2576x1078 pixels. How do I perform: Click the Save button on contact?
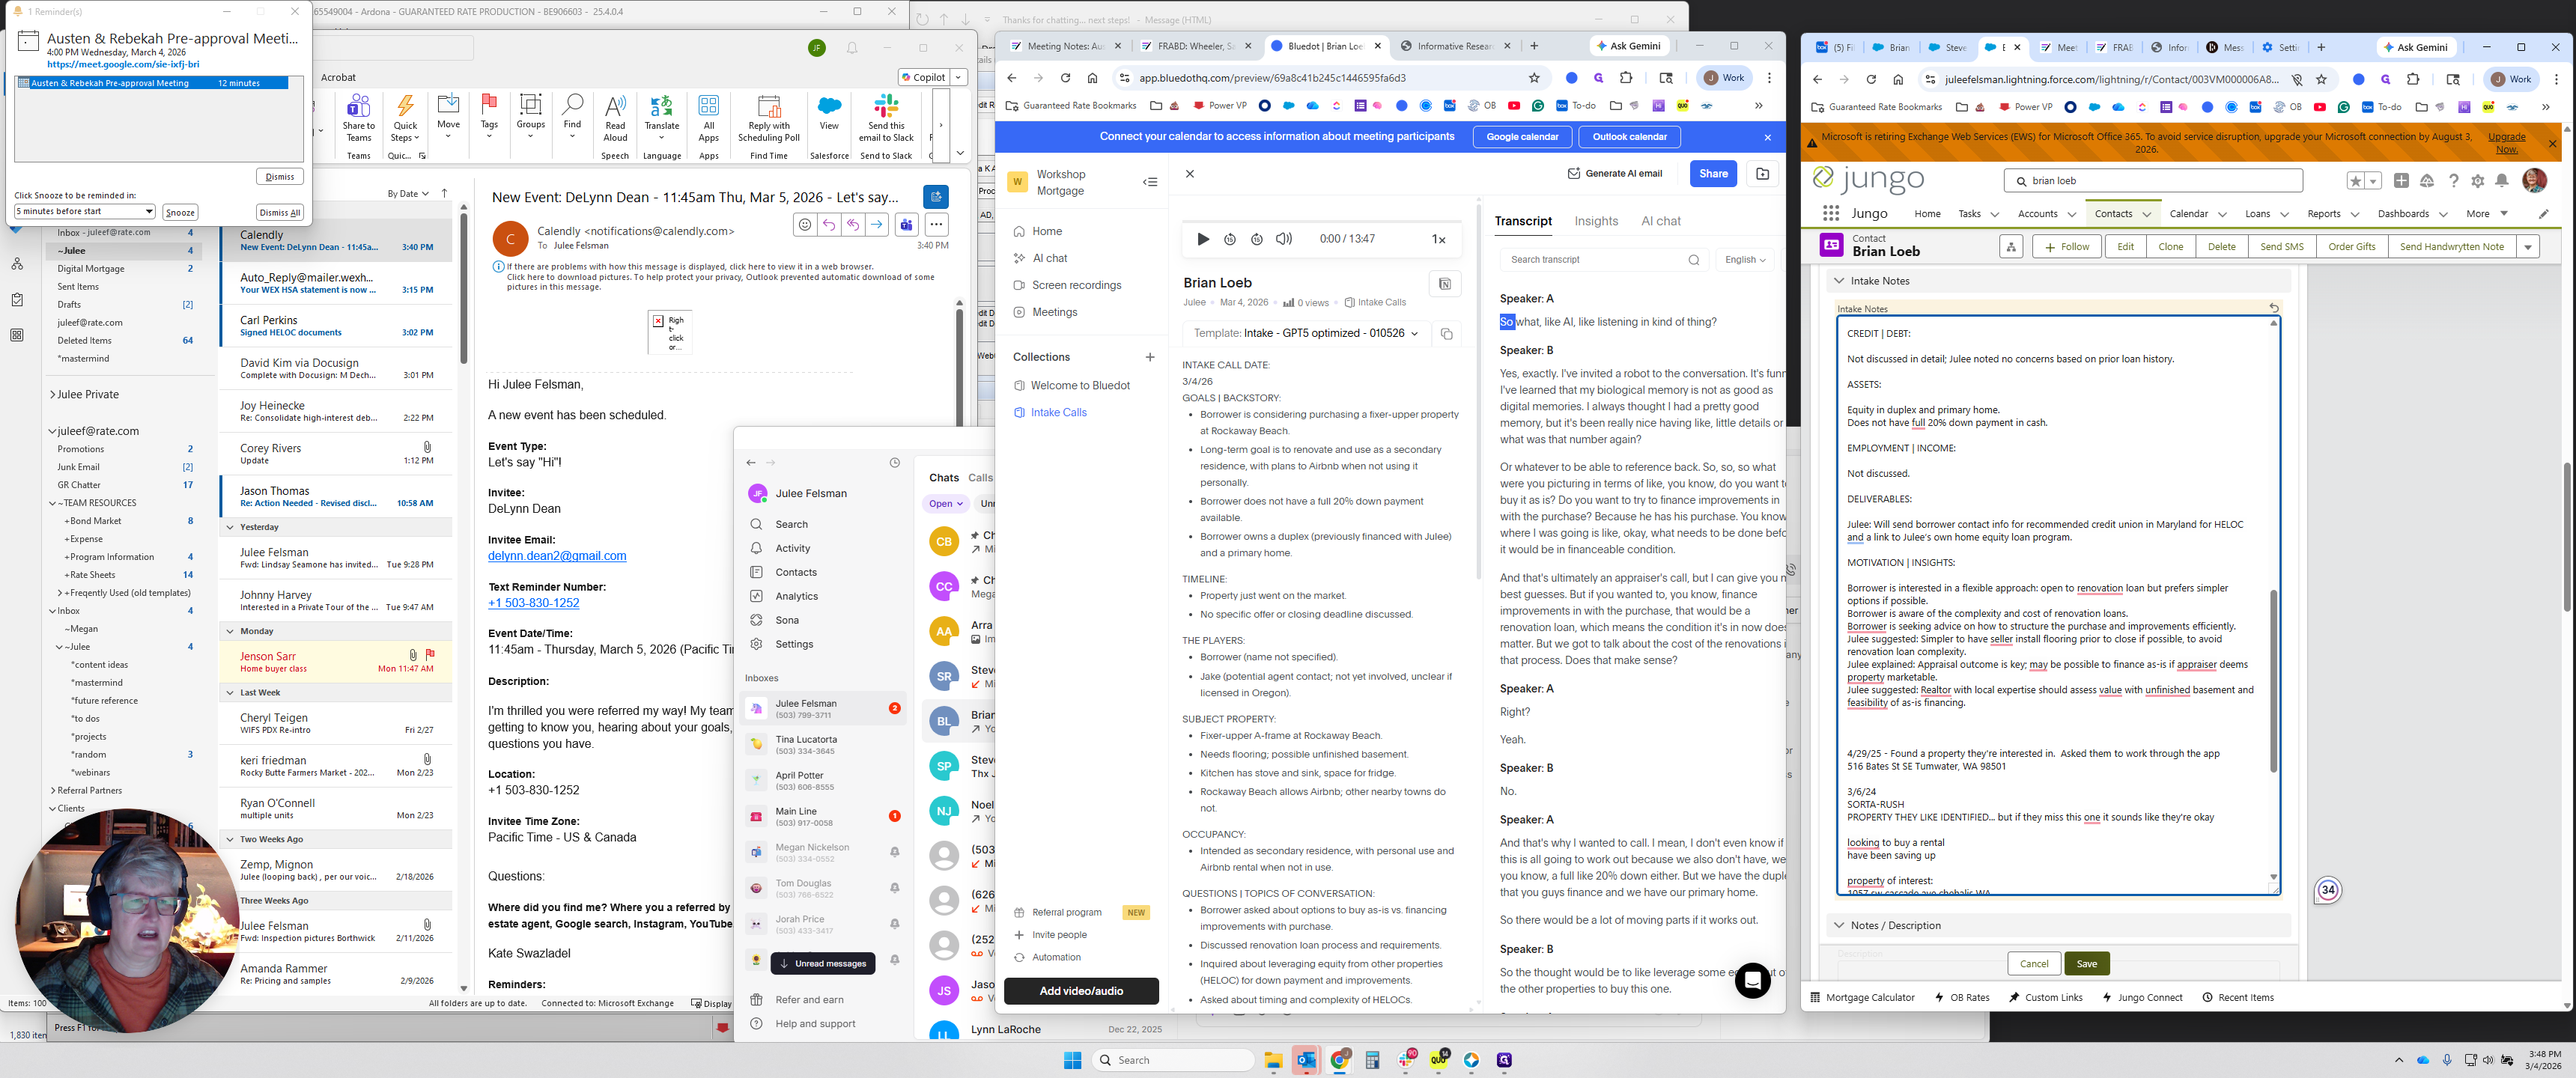2086,964
